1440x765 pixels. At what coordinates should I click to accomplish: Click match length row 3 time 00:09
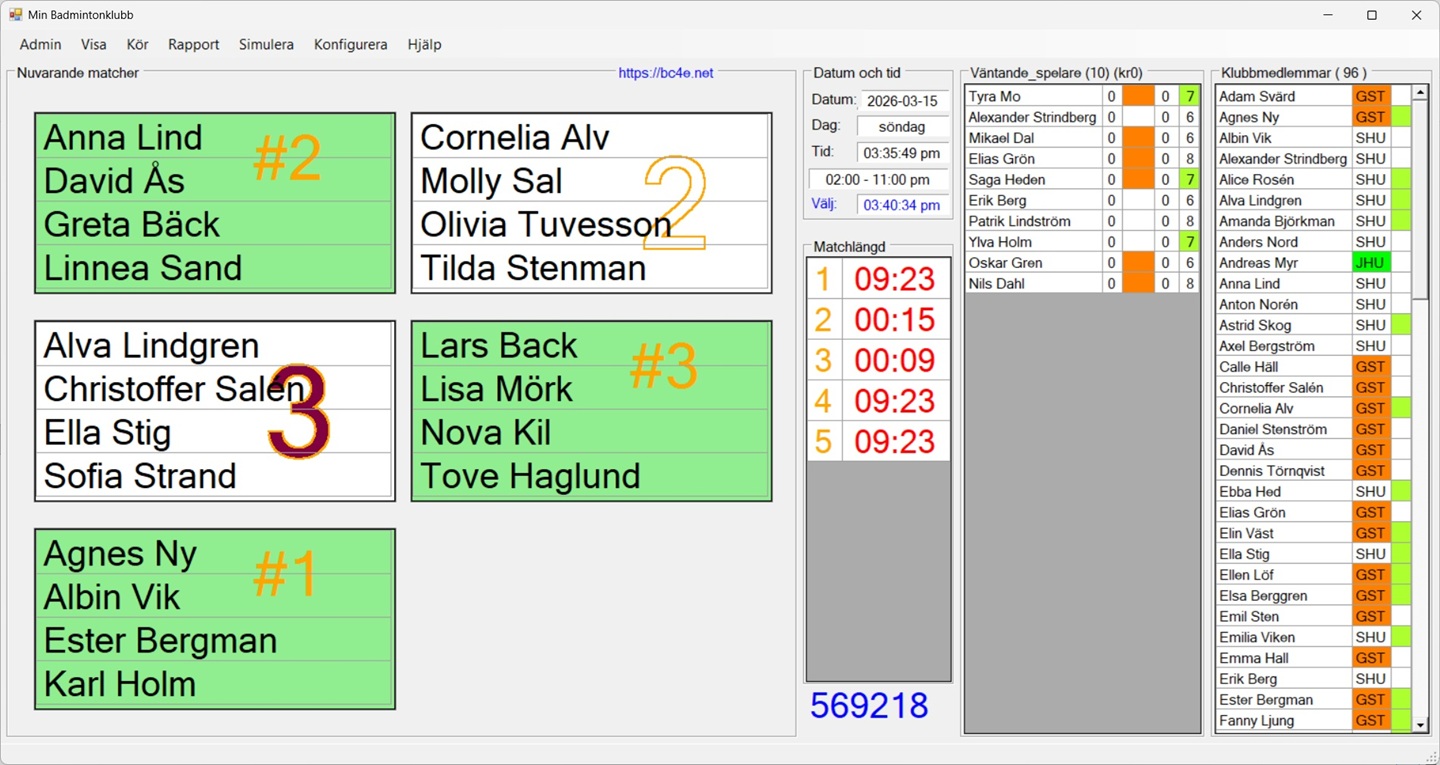point(895,360)
